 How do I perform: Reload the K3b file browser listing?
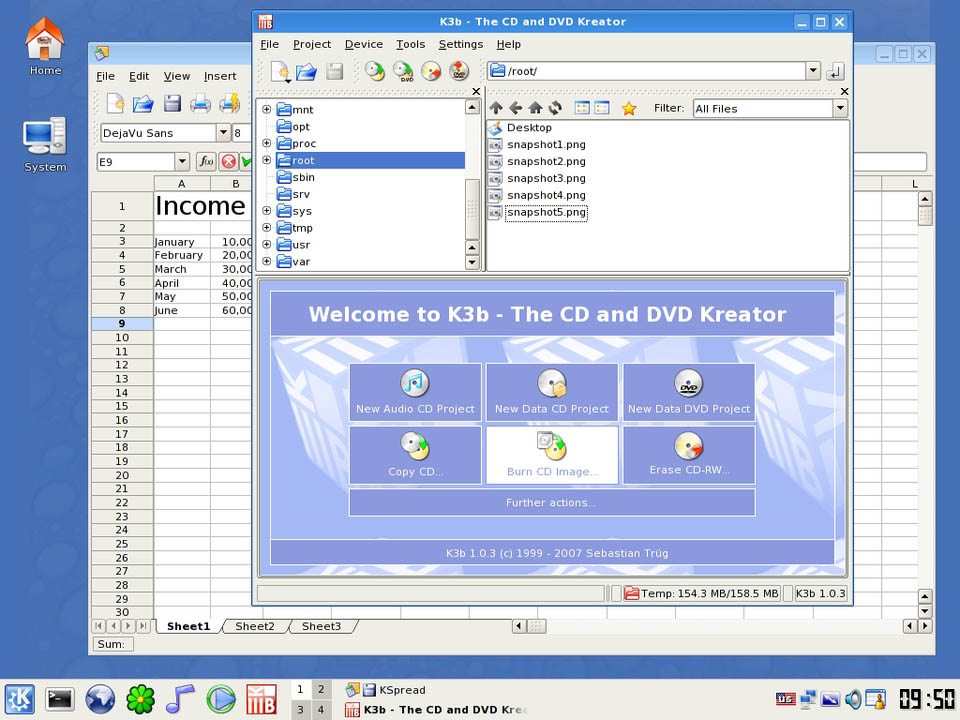[x=555, y=108]
